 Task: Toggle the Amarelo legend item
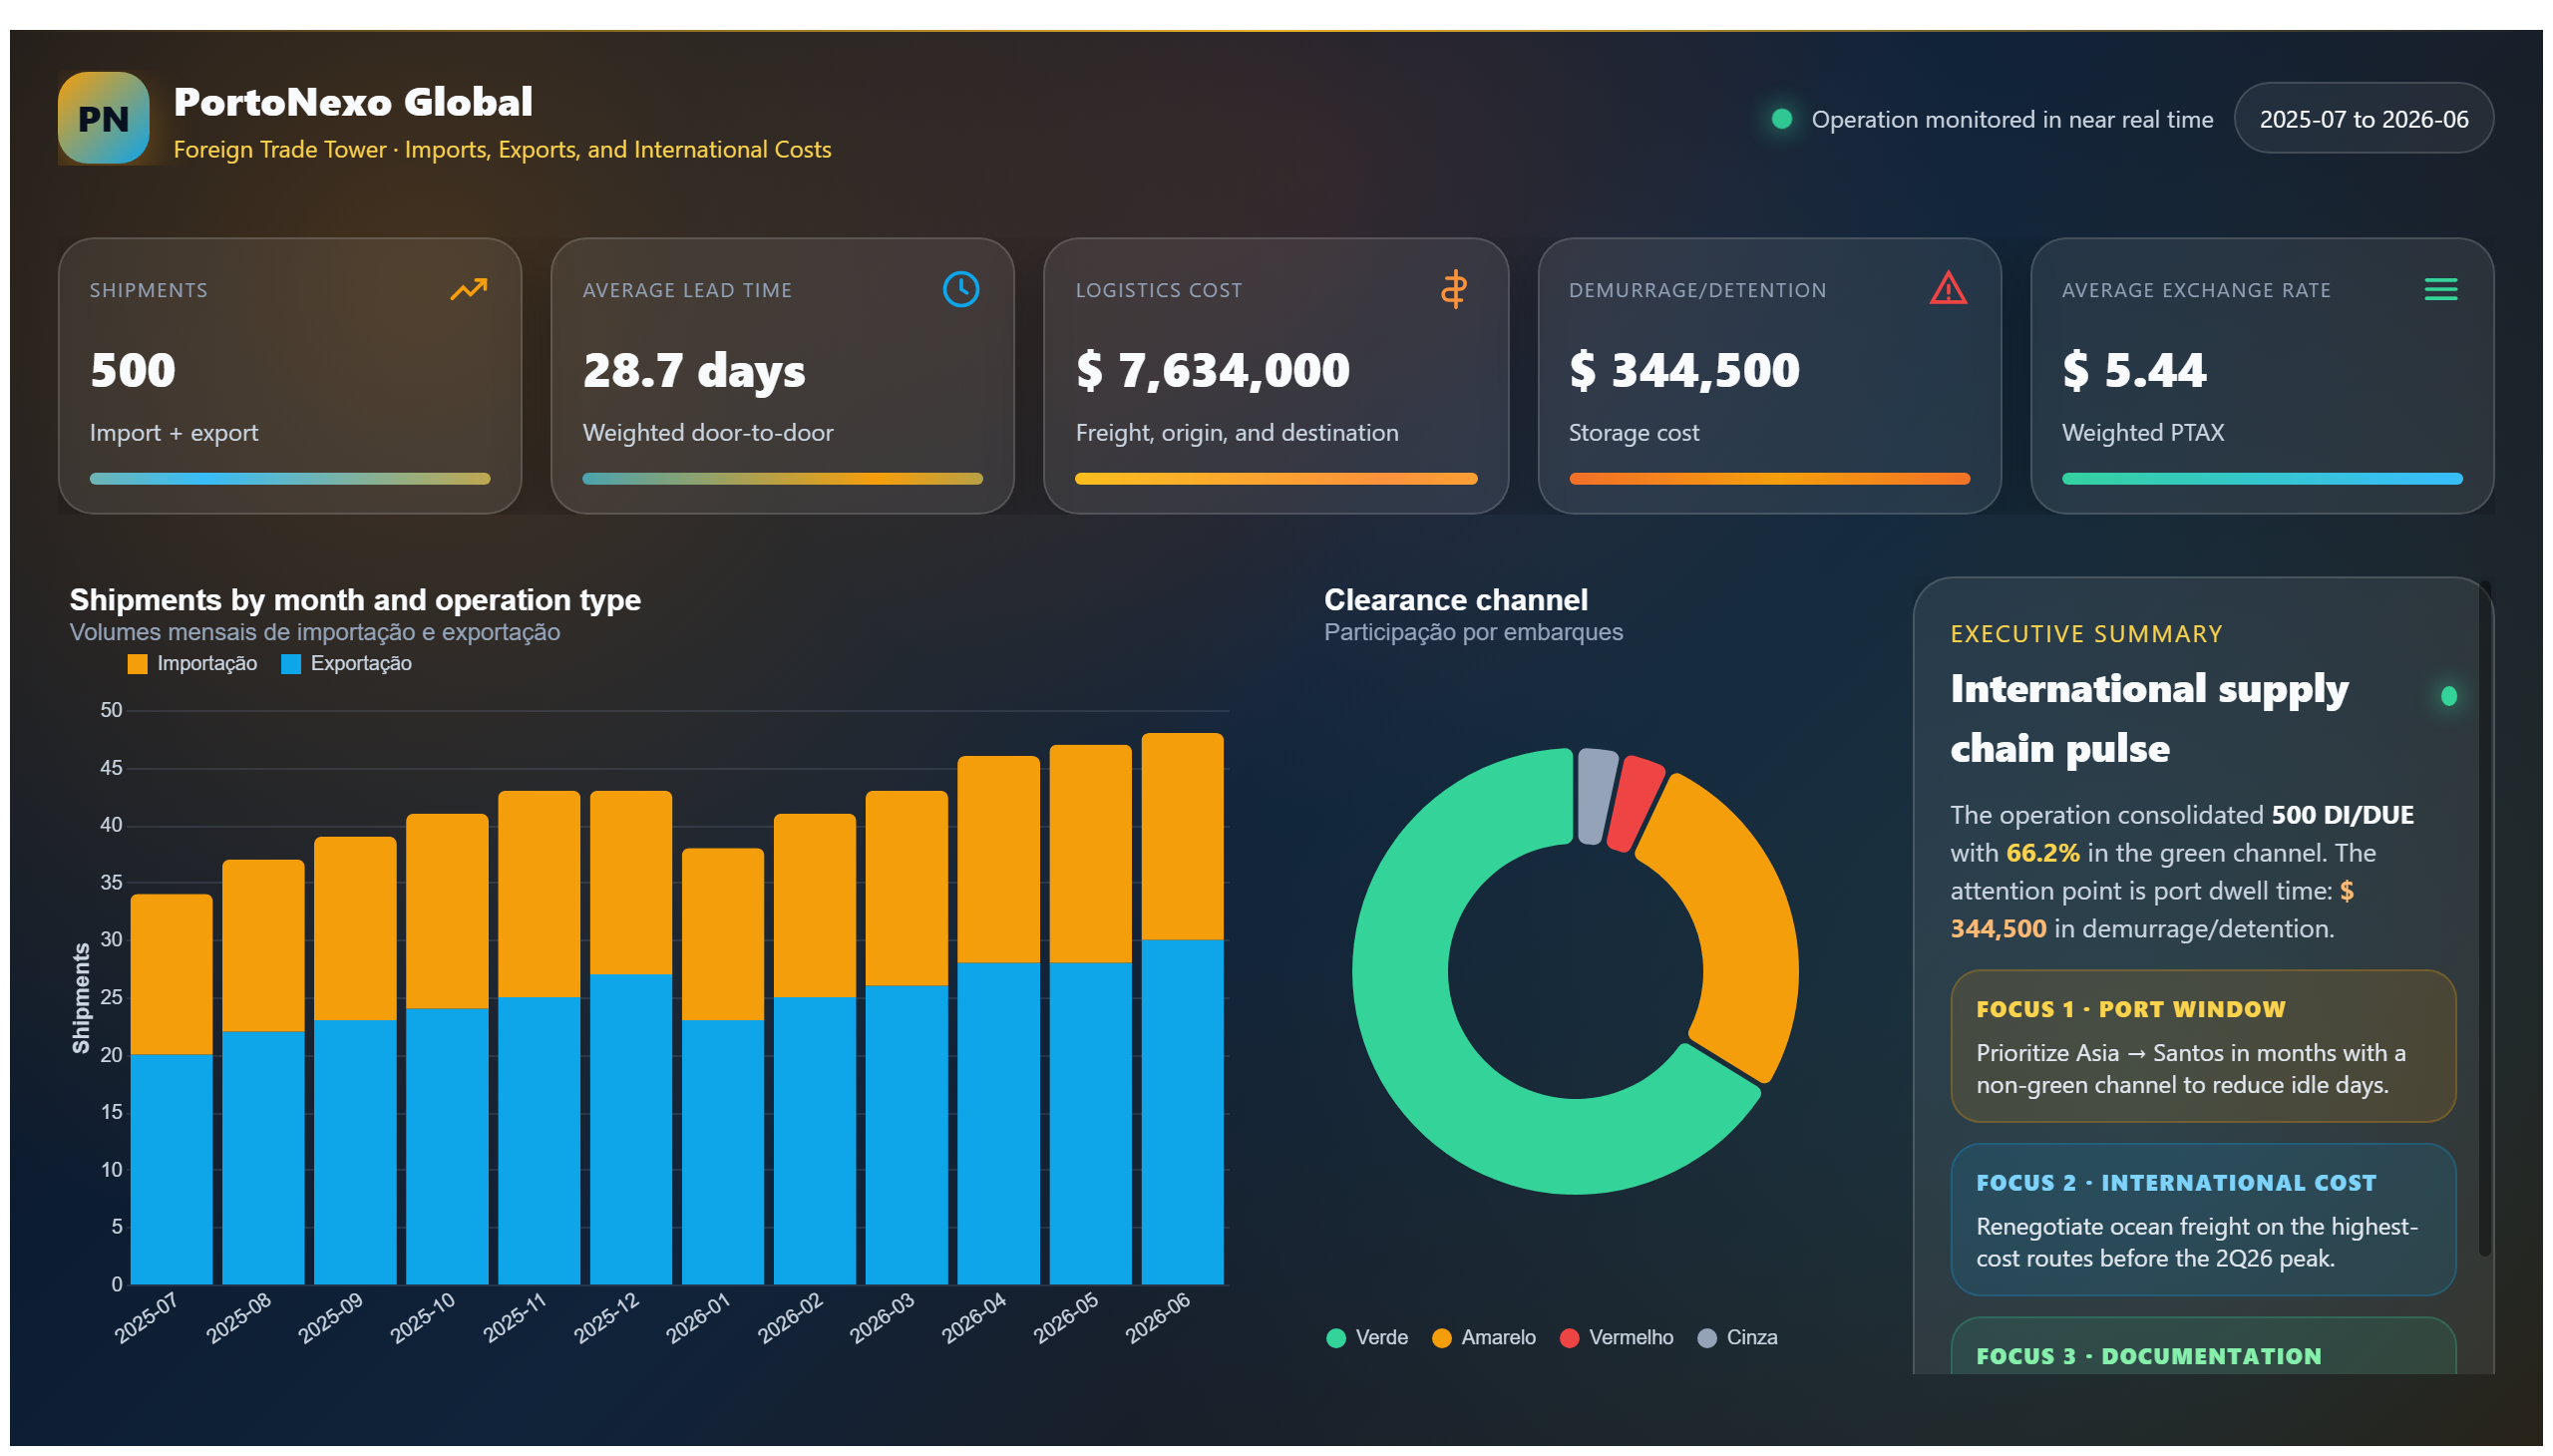(x=1483, y=1338)
